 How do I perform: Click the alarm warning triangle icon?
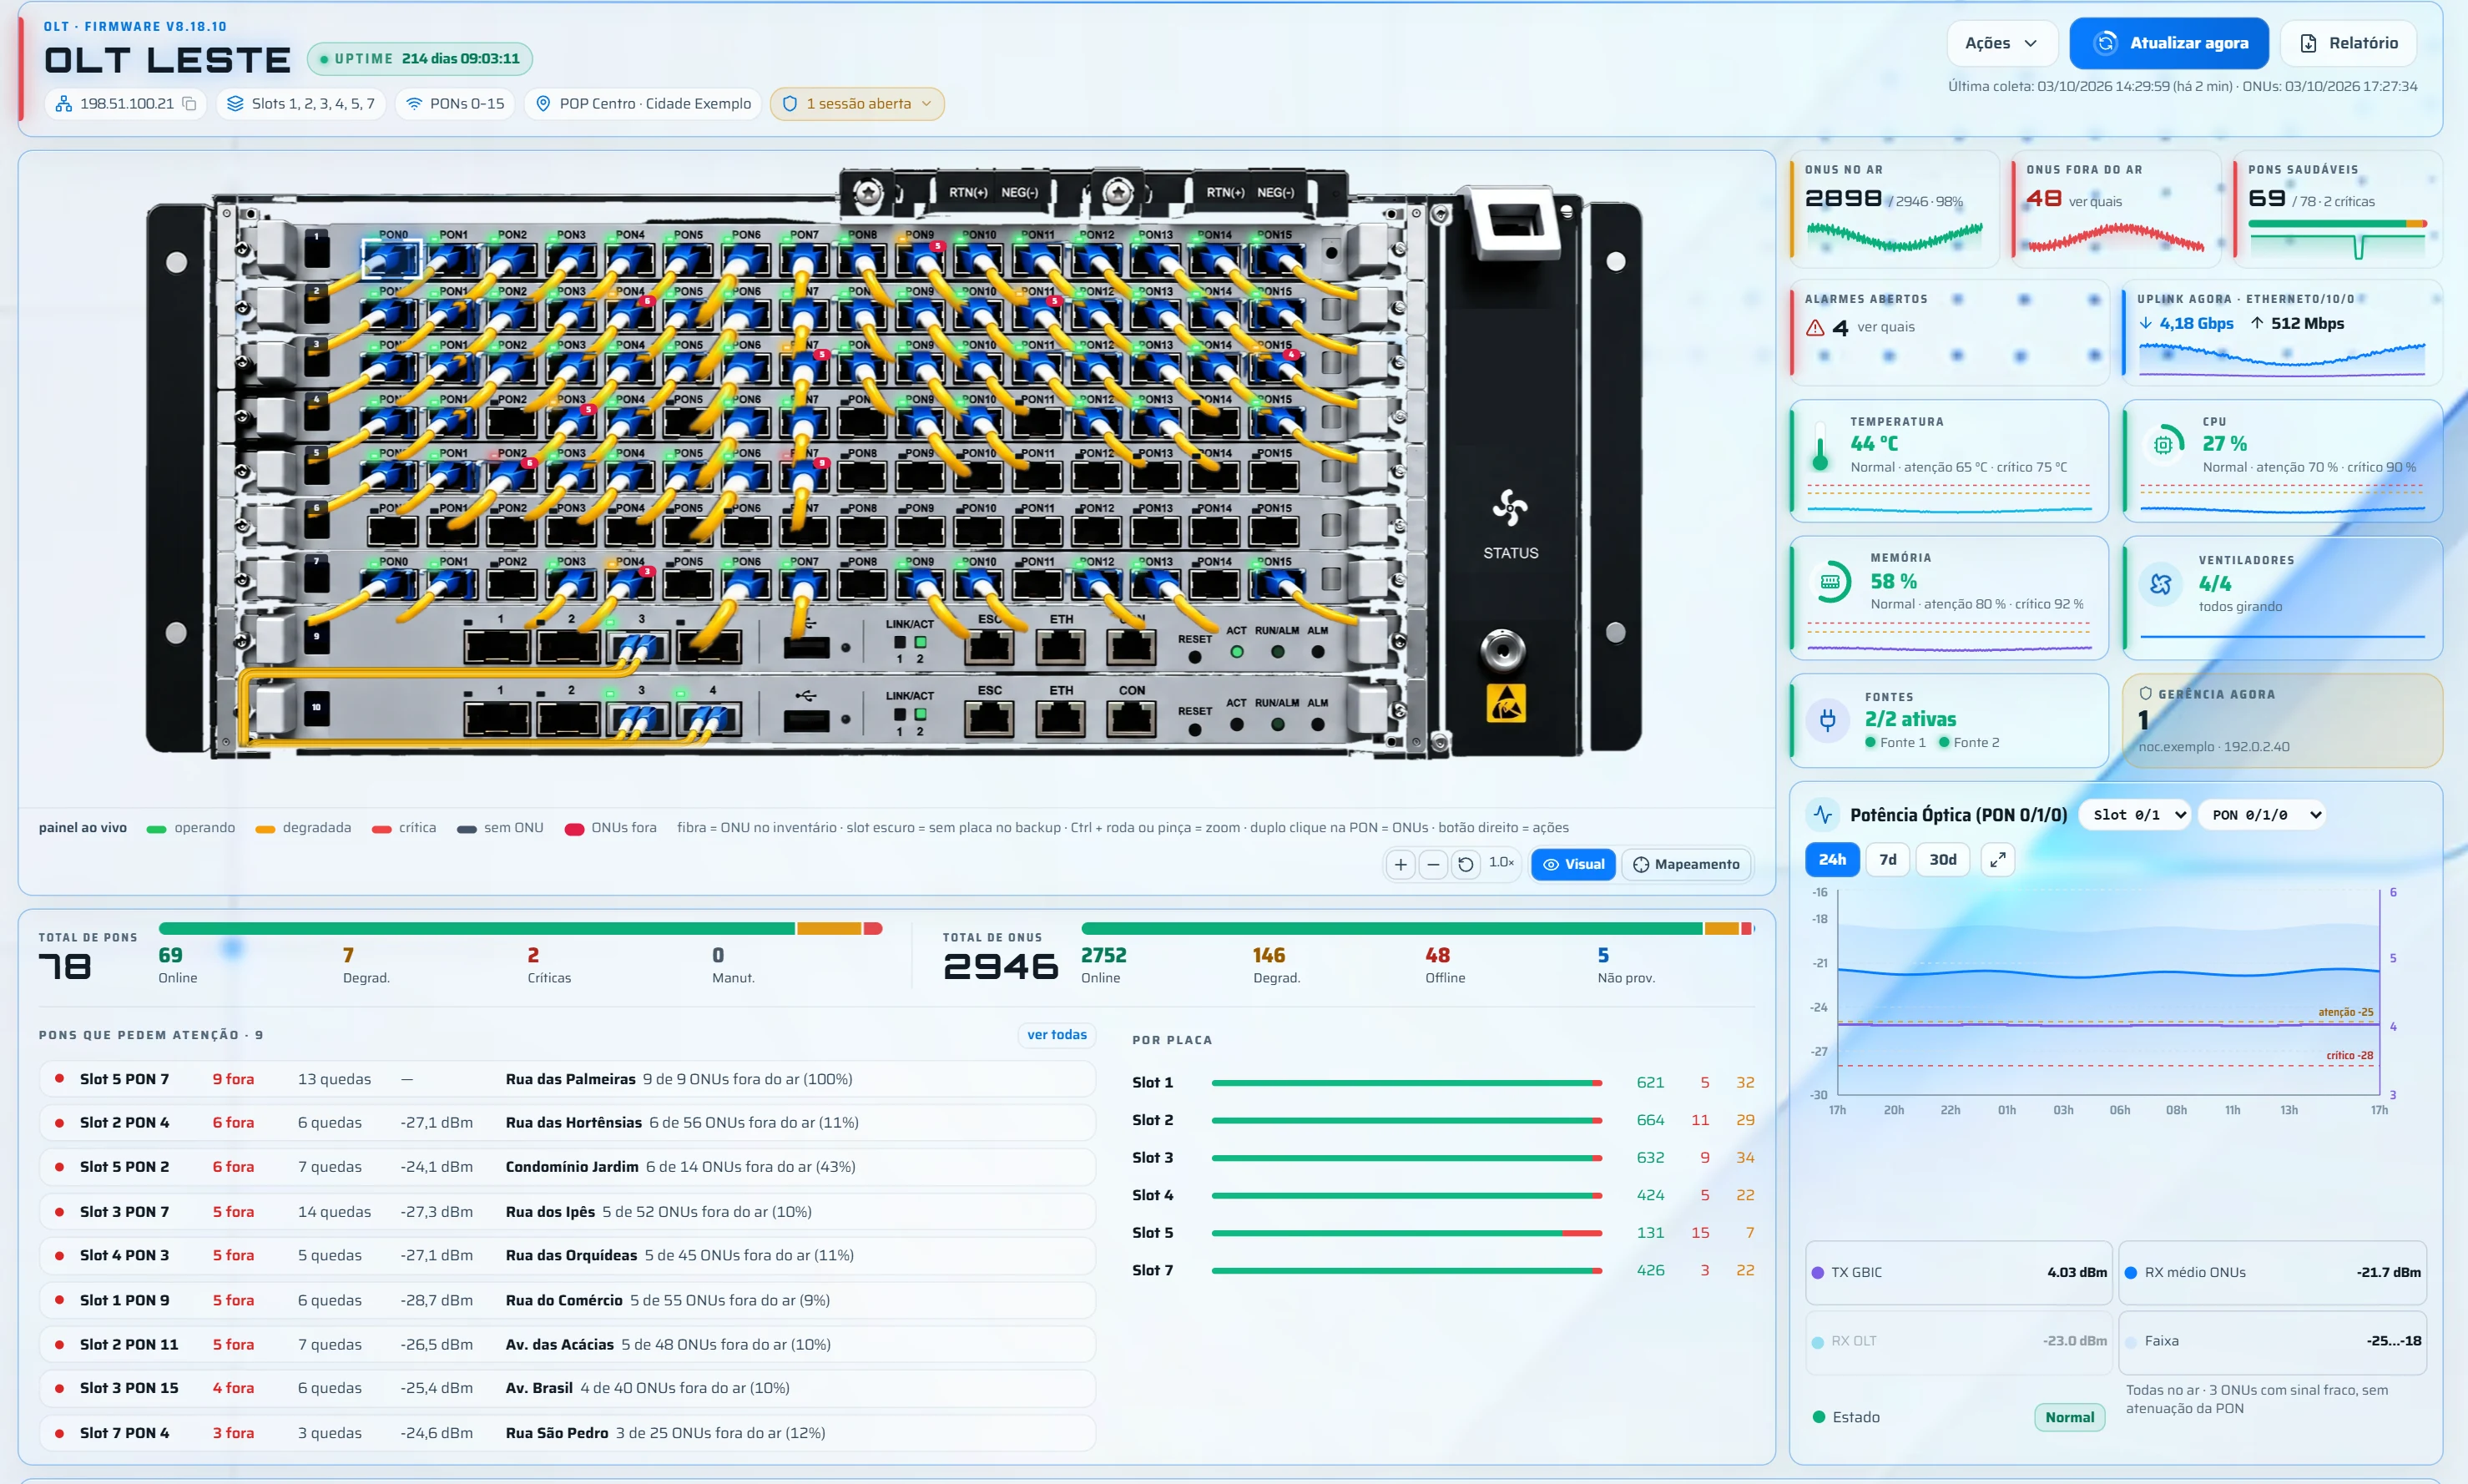coord(1815,328)
